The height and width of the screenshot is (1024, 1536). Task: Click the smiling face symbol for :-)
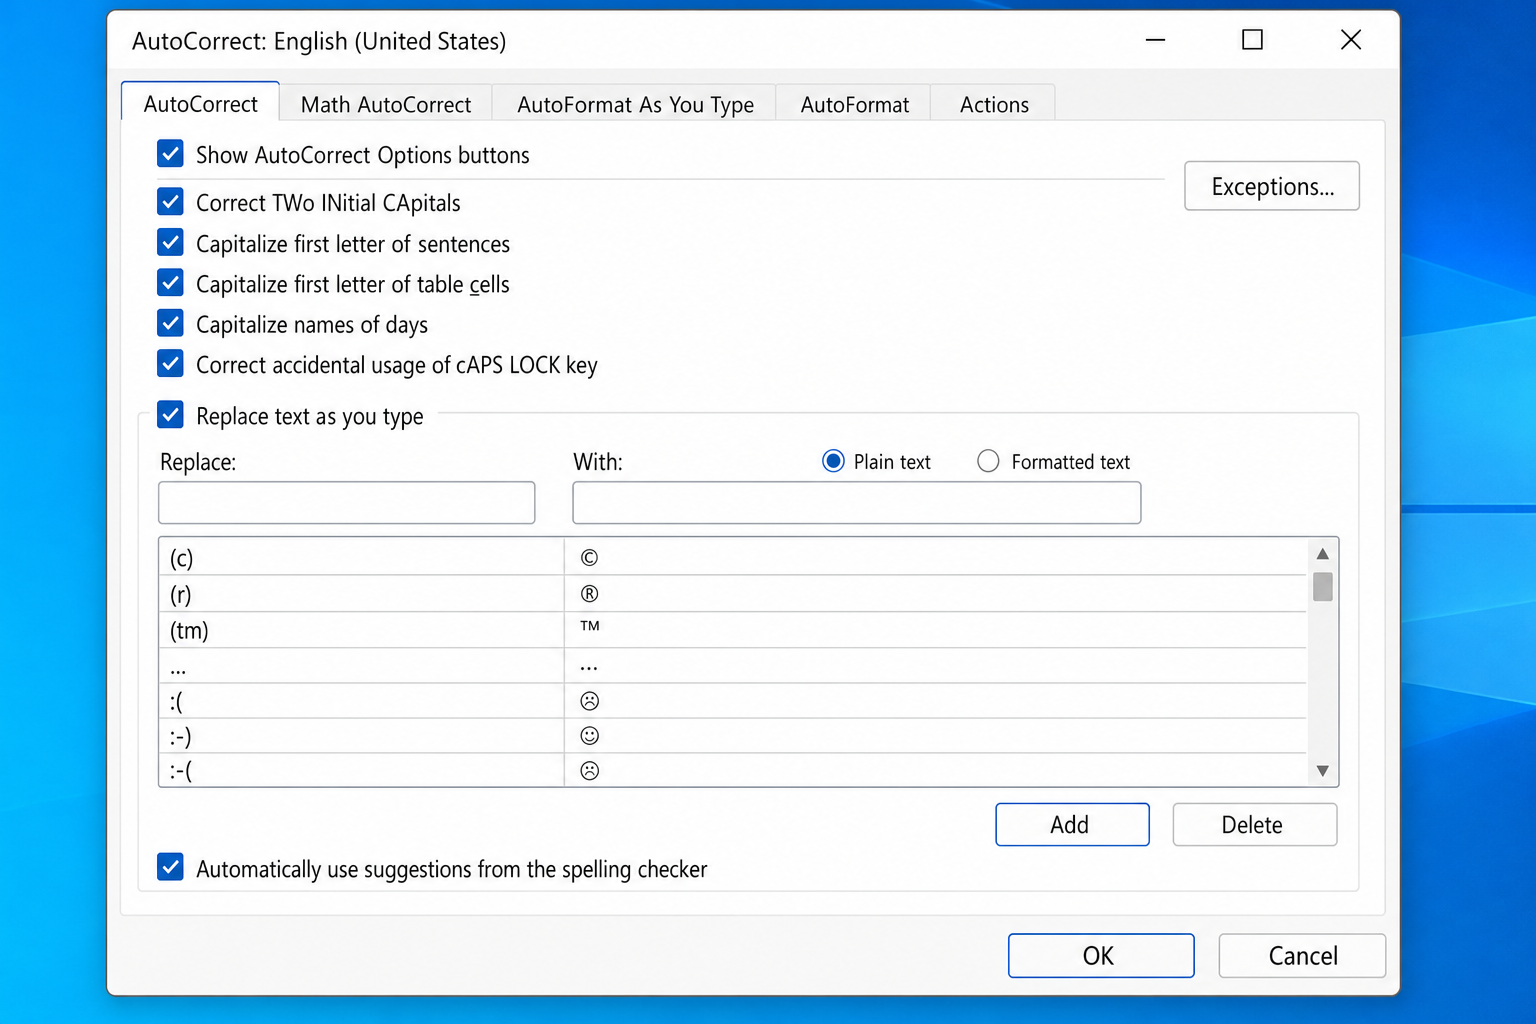click(590, 736)
